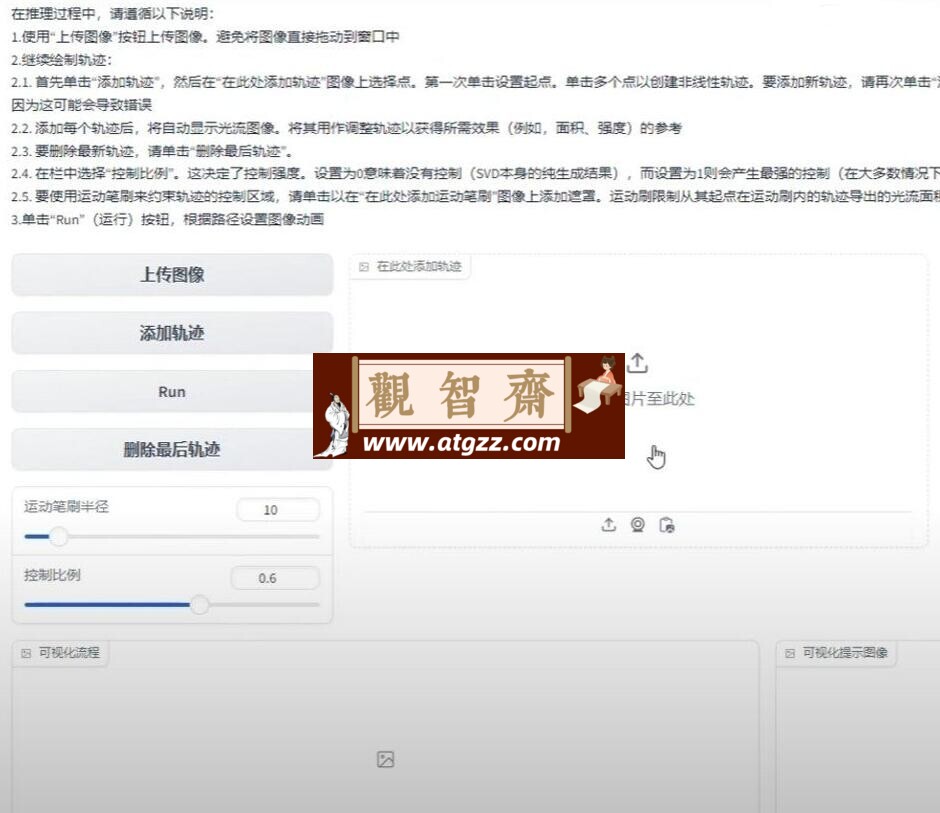Click the 运动笔刷半径 value field showing 10
Screen dimensions: 940x813
278,510
